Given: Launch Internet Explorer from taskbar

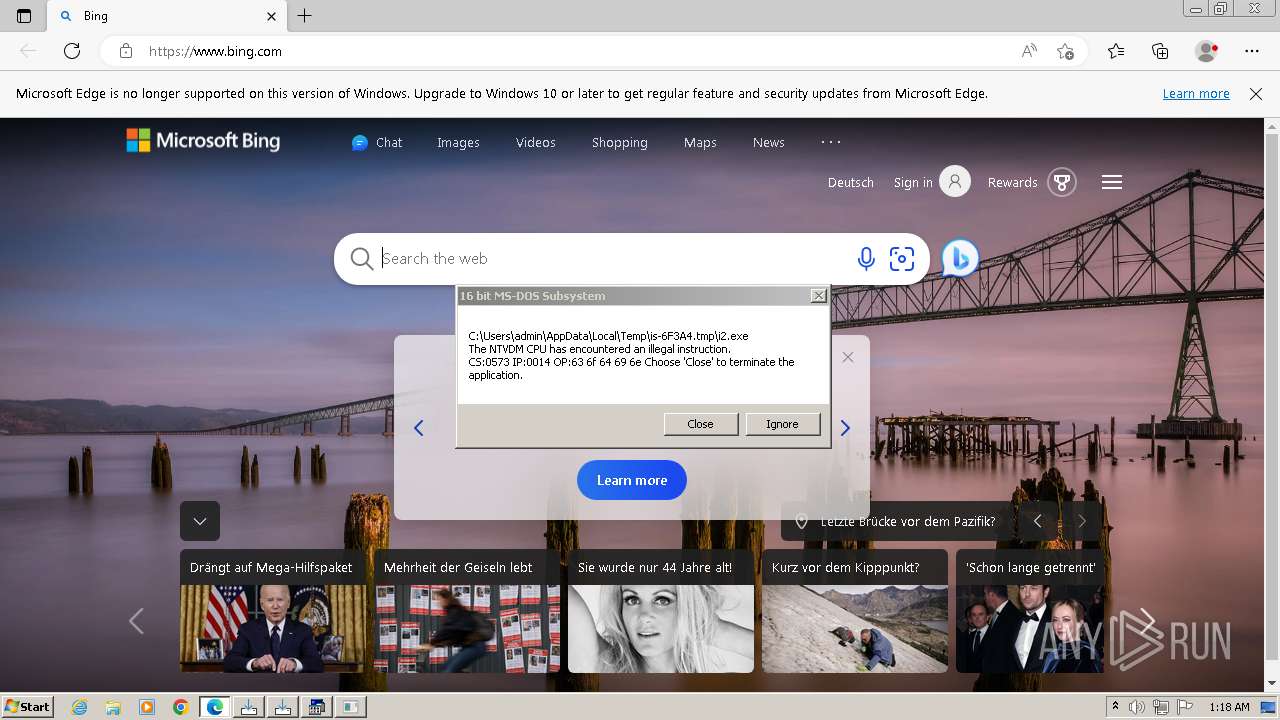Looking at the screenshot, I should click(x=79, y=707).
